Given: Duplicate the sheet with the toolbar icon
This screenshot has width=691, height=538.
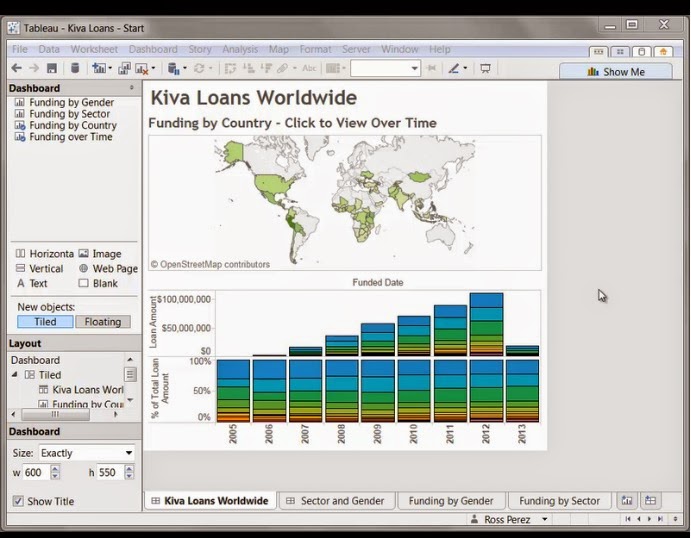Looking at the screenshot, I should pos(124,68).
